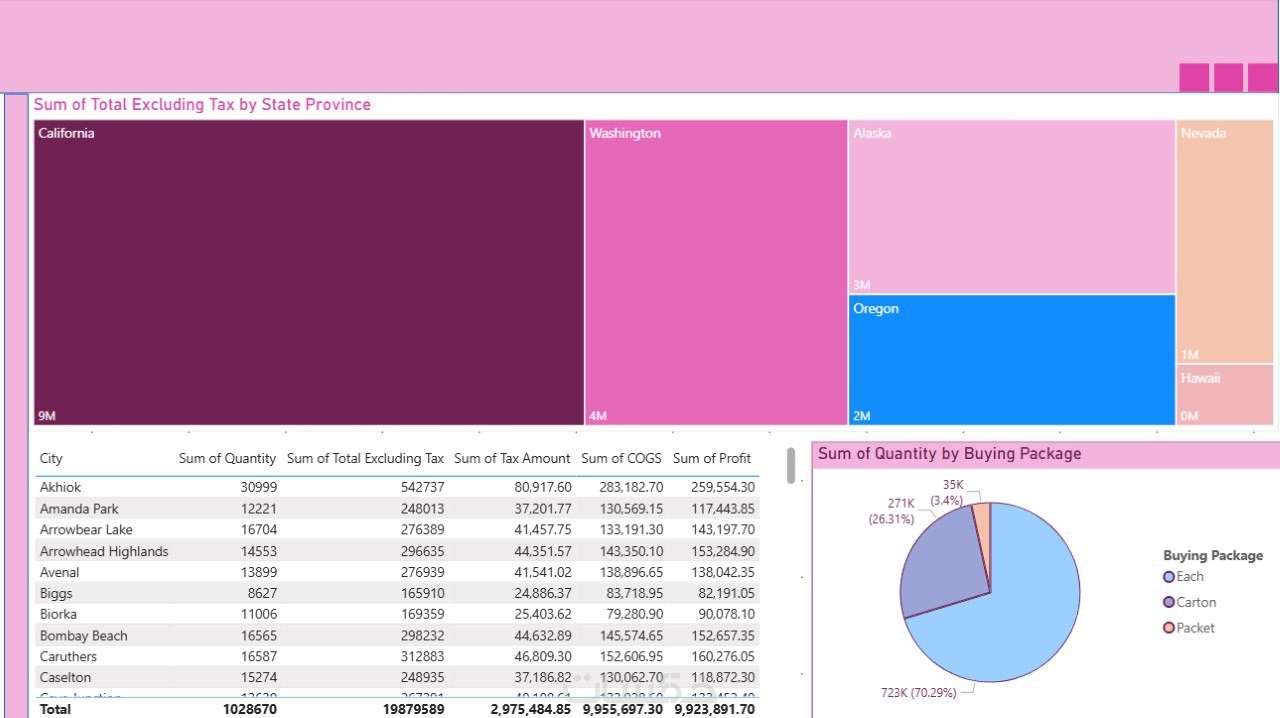1280x718 pixels.
Task: Click the '35K (3.4%)' pie label
Action: [946, 492]
